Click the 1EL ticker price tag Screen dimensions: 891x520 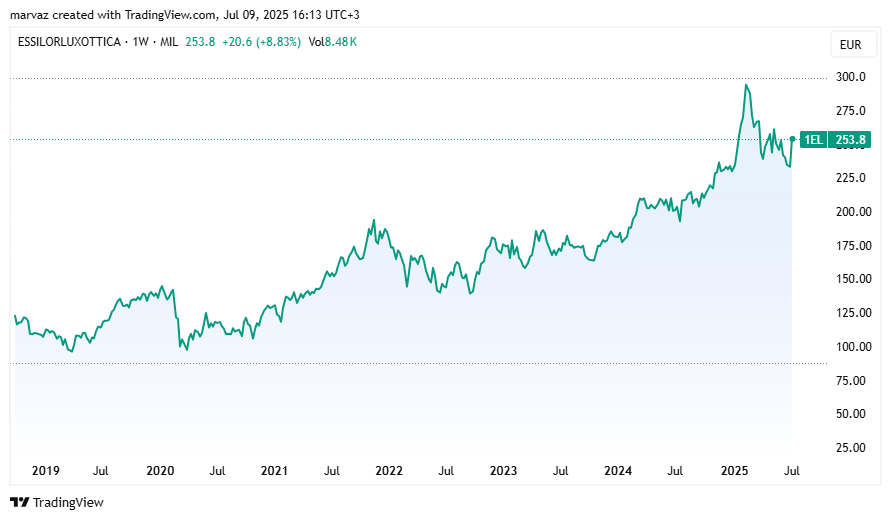(x=813, y=139)
